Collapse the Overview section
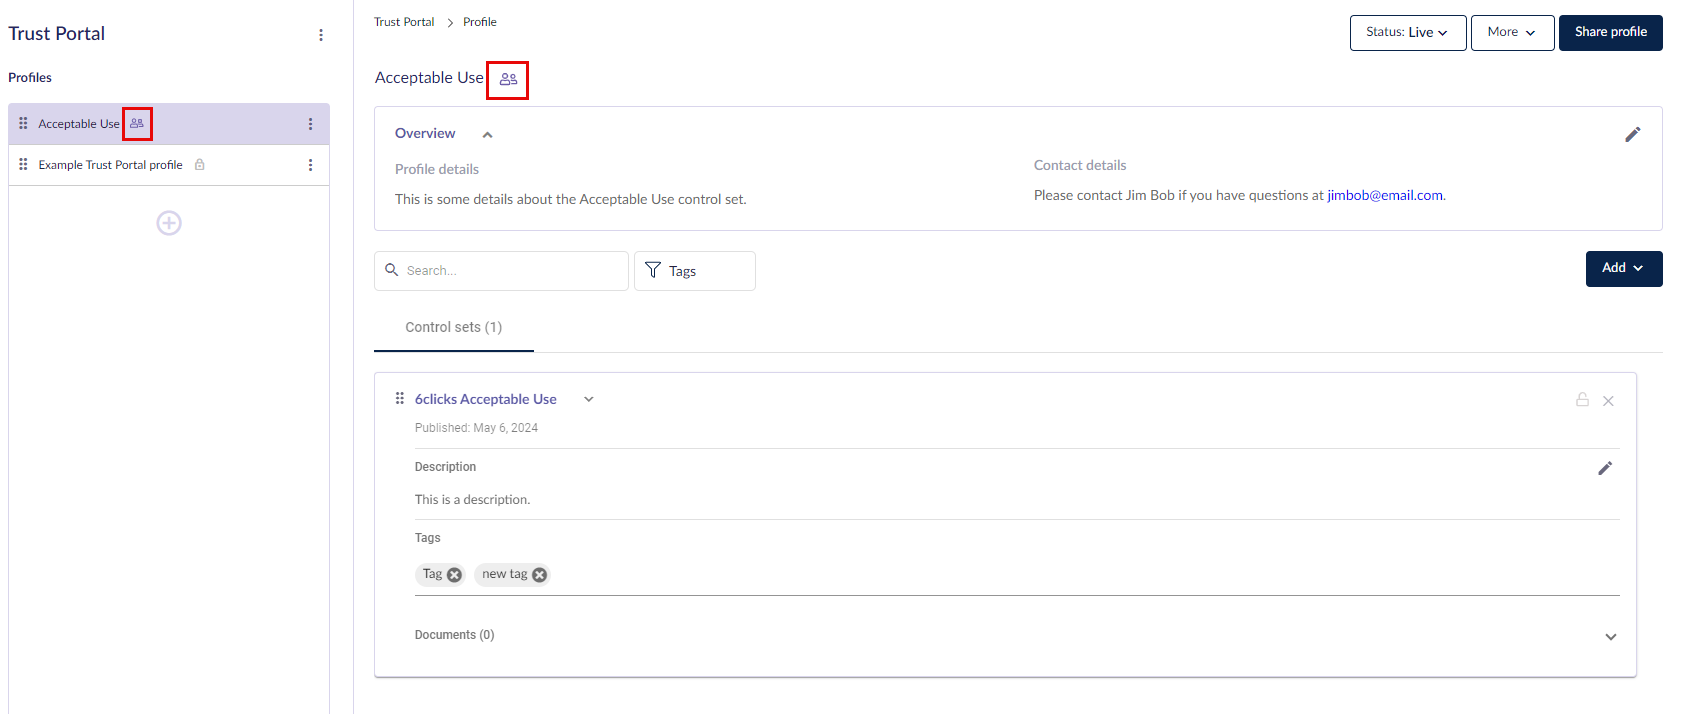 tap(487, 135)
